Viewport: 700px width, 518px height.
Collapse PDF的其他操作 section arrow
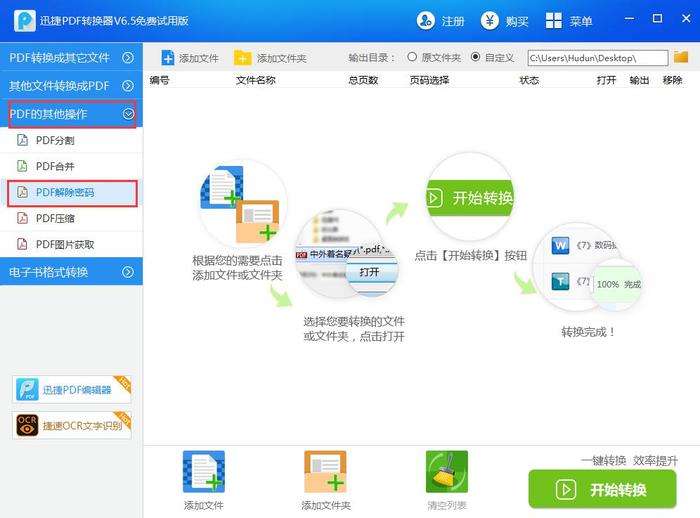pyautogui.click(x=128, y=114)
